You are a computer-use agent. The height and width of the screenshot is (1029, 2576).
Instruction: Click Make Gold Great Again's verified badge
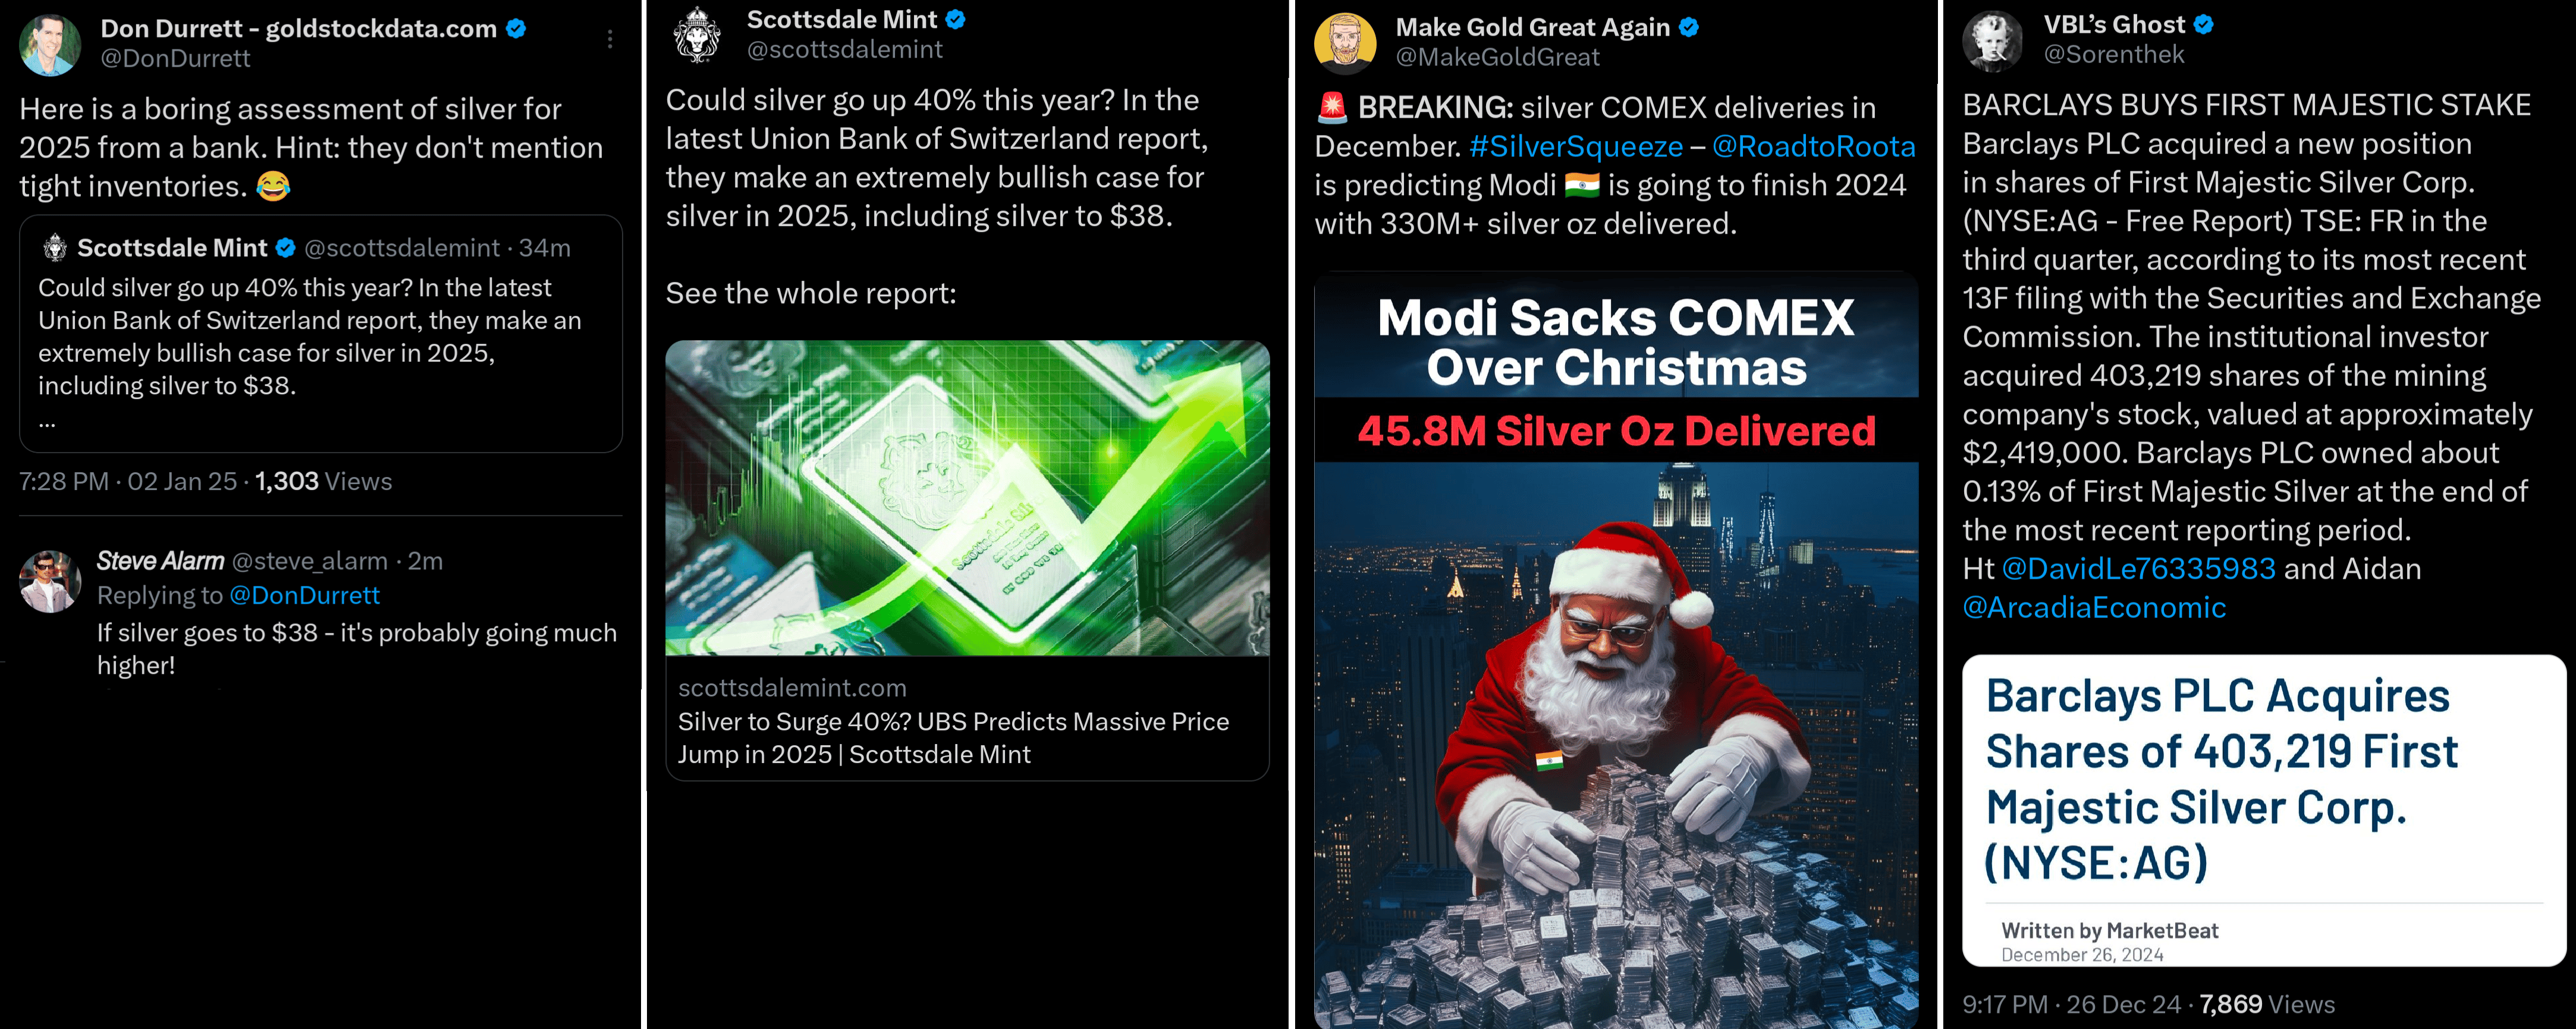tap(1689, 27)
